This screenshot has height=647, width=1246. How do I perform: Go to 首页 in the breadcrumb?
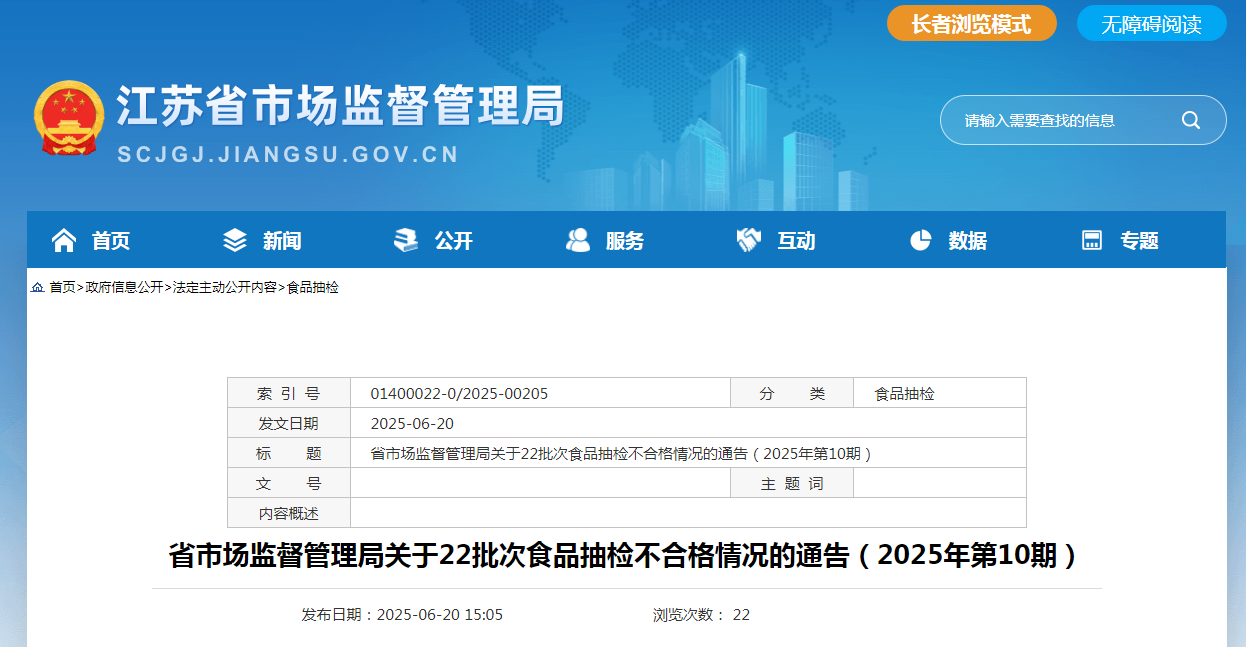point(63,287)
